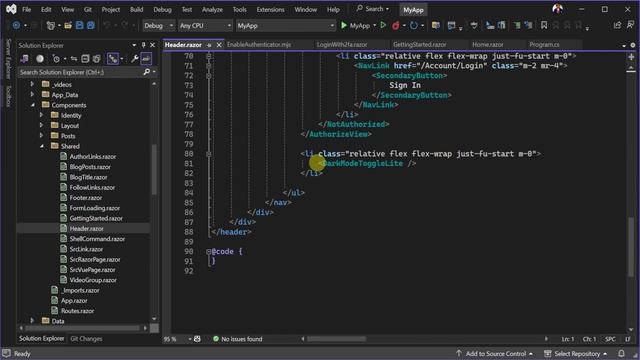Viewport: 640px width, 360px height.
Task: Click the green No issues found checkmark
Action: (216, 339)
